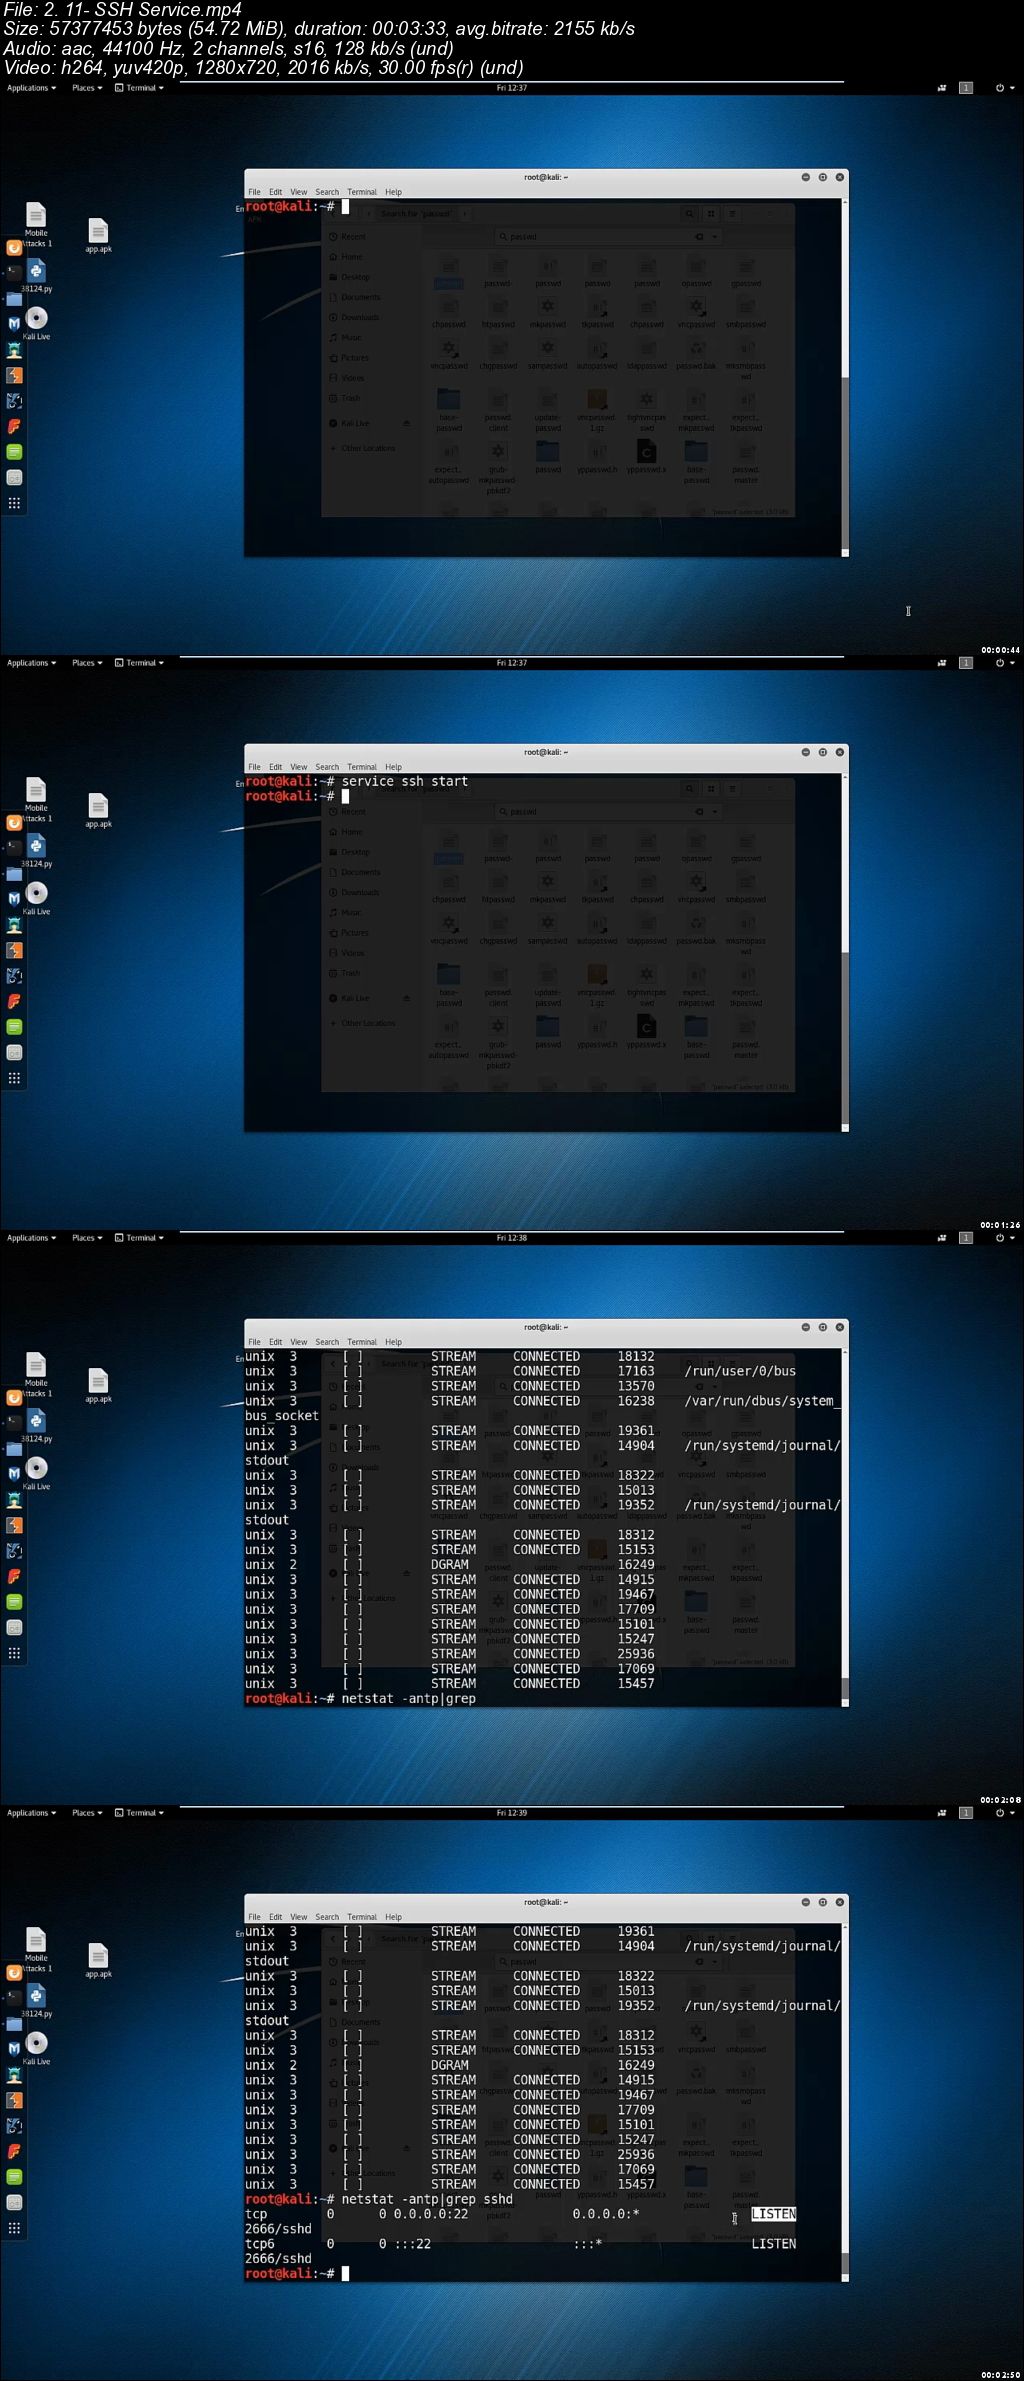Click '/run/user/0/bus' path in the terminal output
The image size is (1024, 2381).
(x=740, y=1371)
